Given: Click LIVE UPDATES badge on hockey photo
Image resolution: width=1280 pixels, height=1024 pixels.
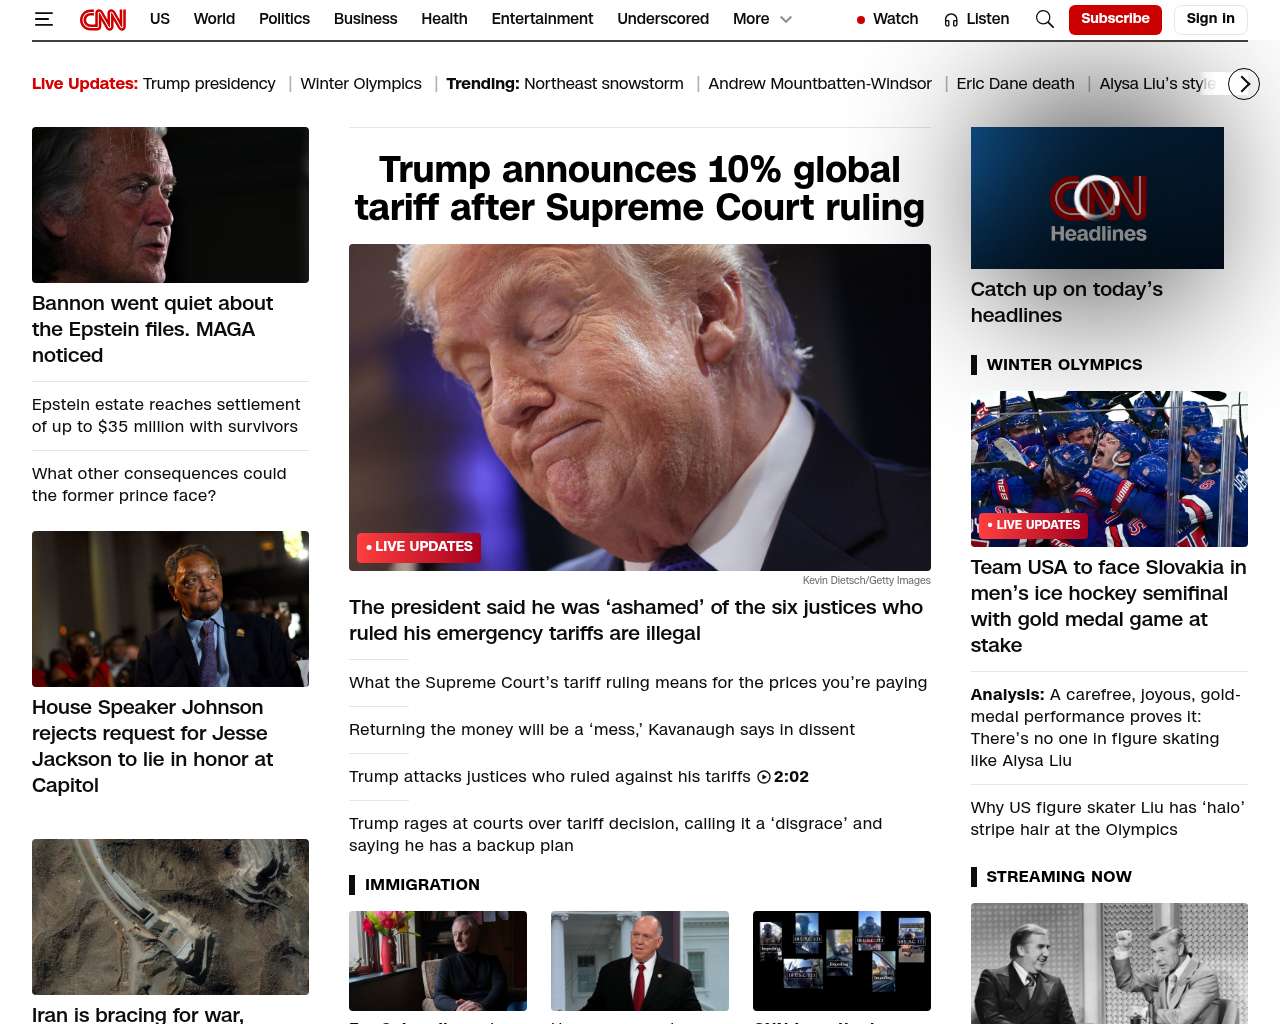Looking at the screenshot, I should (1033, 525).
